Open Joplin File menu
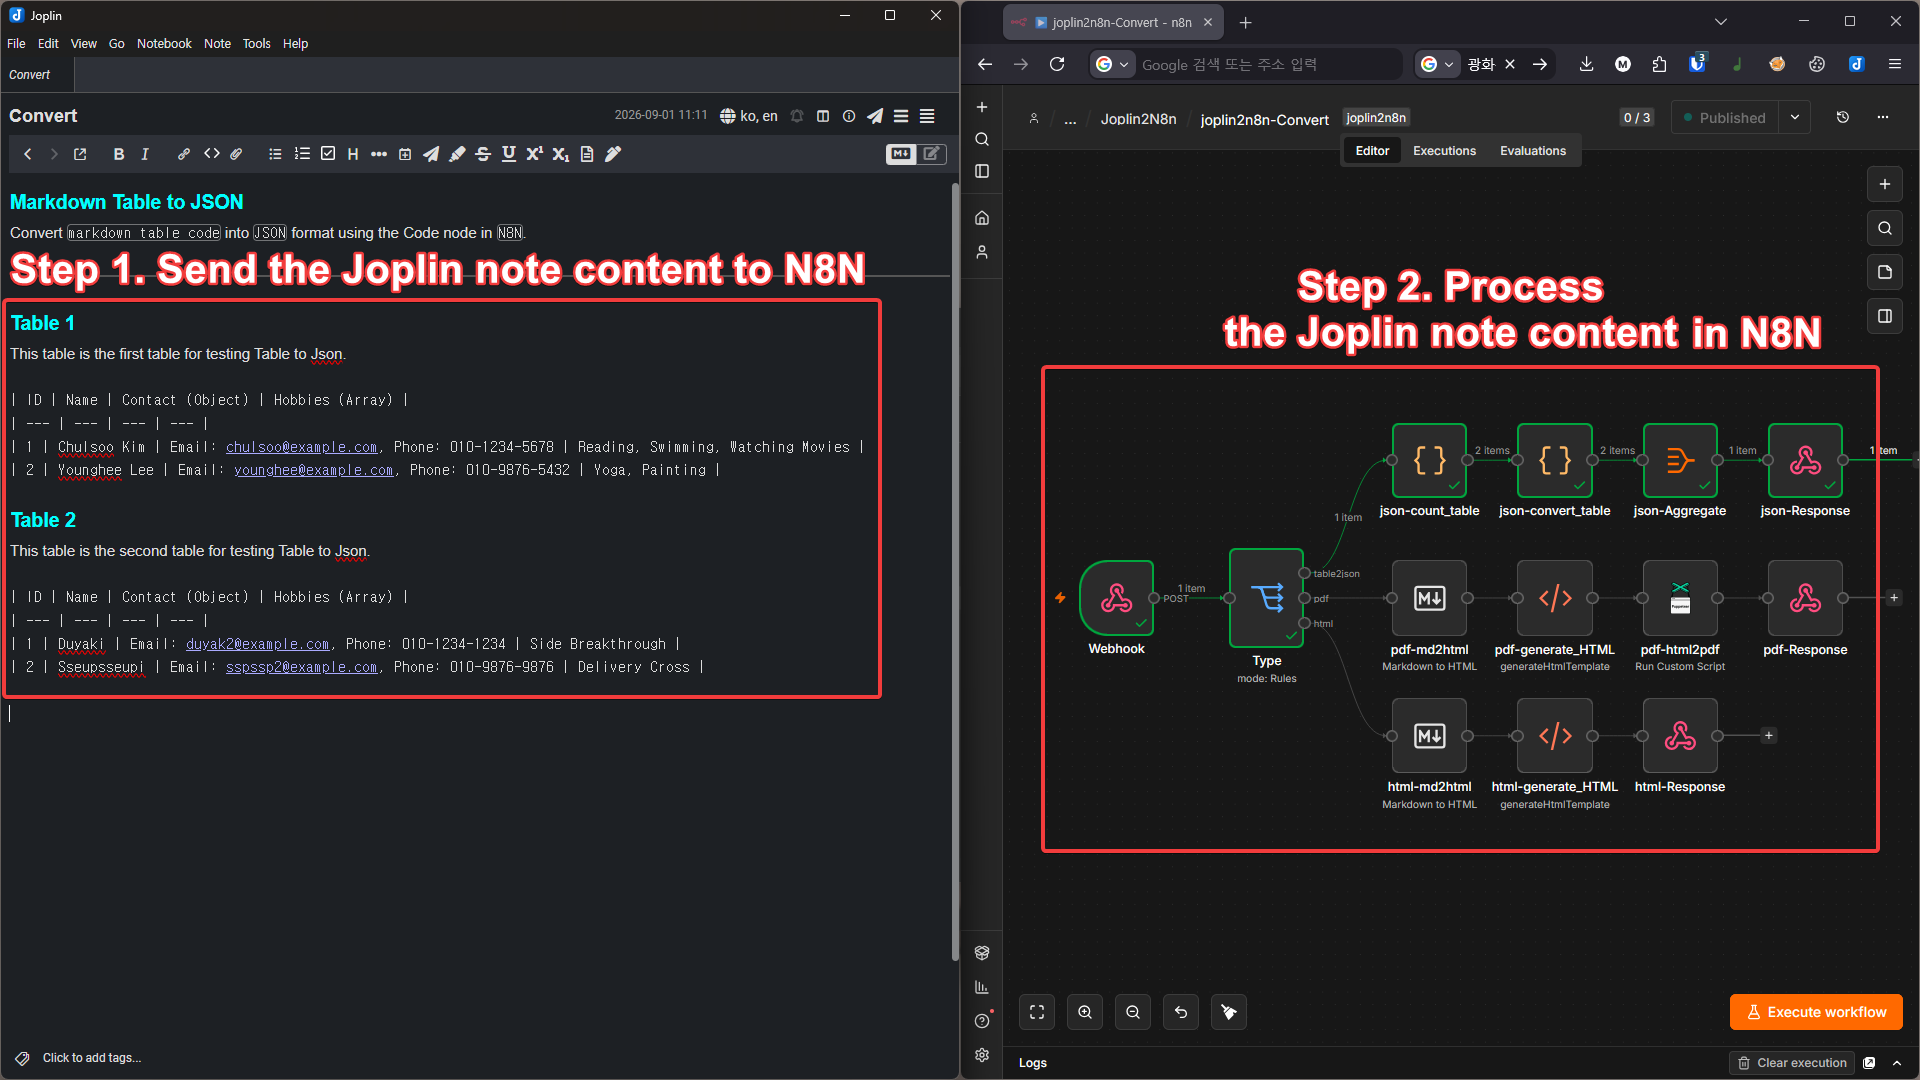The height and width of the screenshot is (1080, 1920). click(16, 44)
